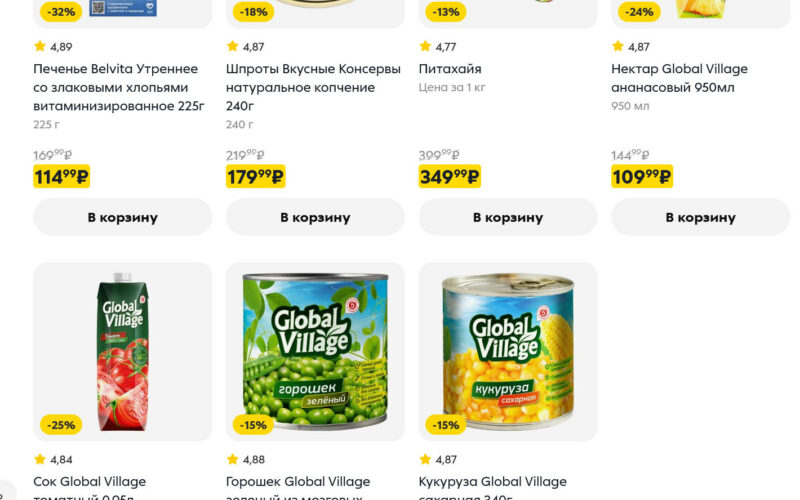Click the star icon next to Питахайя's rating
The width and height of the screenshot is (800, 500).
click(x=425, y=46)
